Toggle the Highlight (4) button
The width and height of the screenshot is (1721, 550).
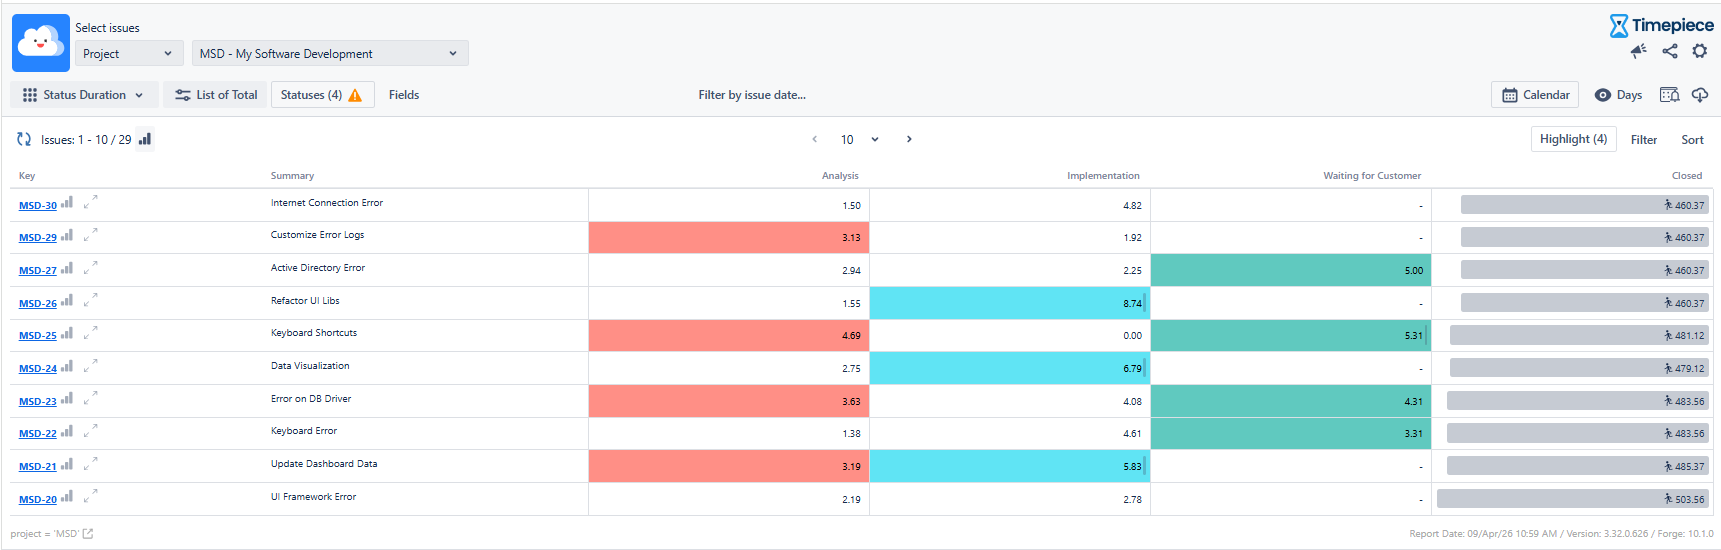[1572, 140]
